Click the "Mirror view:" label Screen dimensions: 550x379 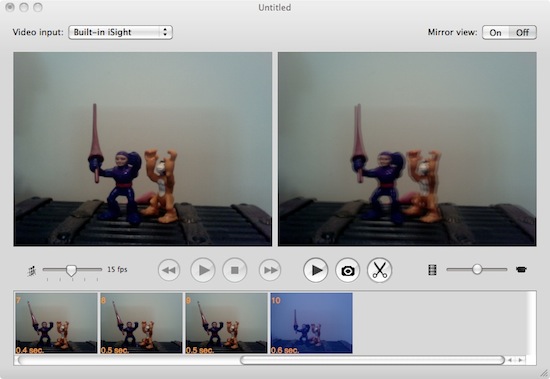[x=452, y=32]
